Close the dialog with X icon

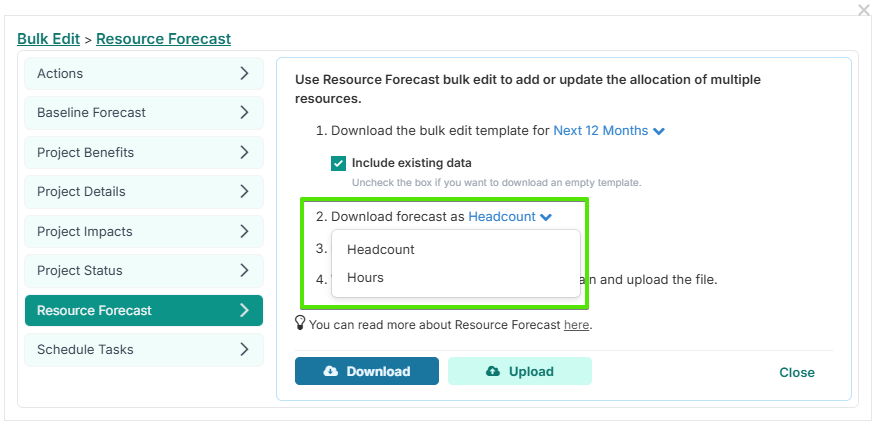864,10
